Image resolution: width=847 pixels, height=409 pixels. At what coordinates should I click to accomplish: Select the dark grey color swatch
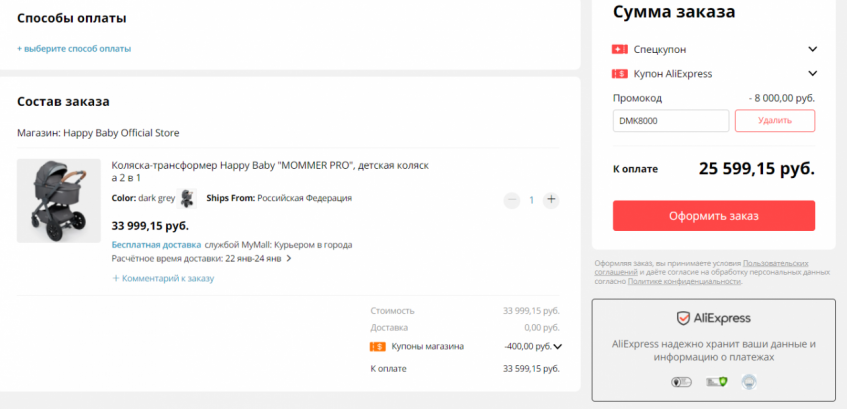pos(186,198)
